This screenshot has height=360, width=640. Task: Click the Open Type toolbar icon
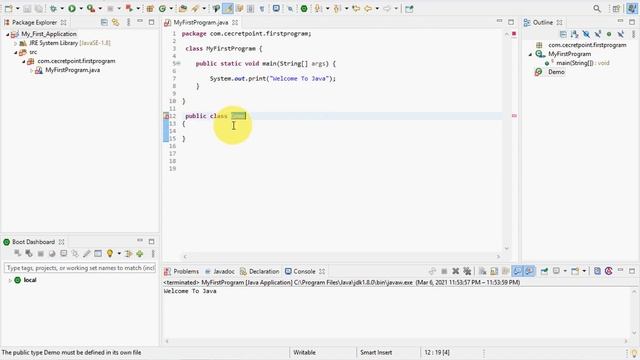pyautogui.click(x=183, y=8)
